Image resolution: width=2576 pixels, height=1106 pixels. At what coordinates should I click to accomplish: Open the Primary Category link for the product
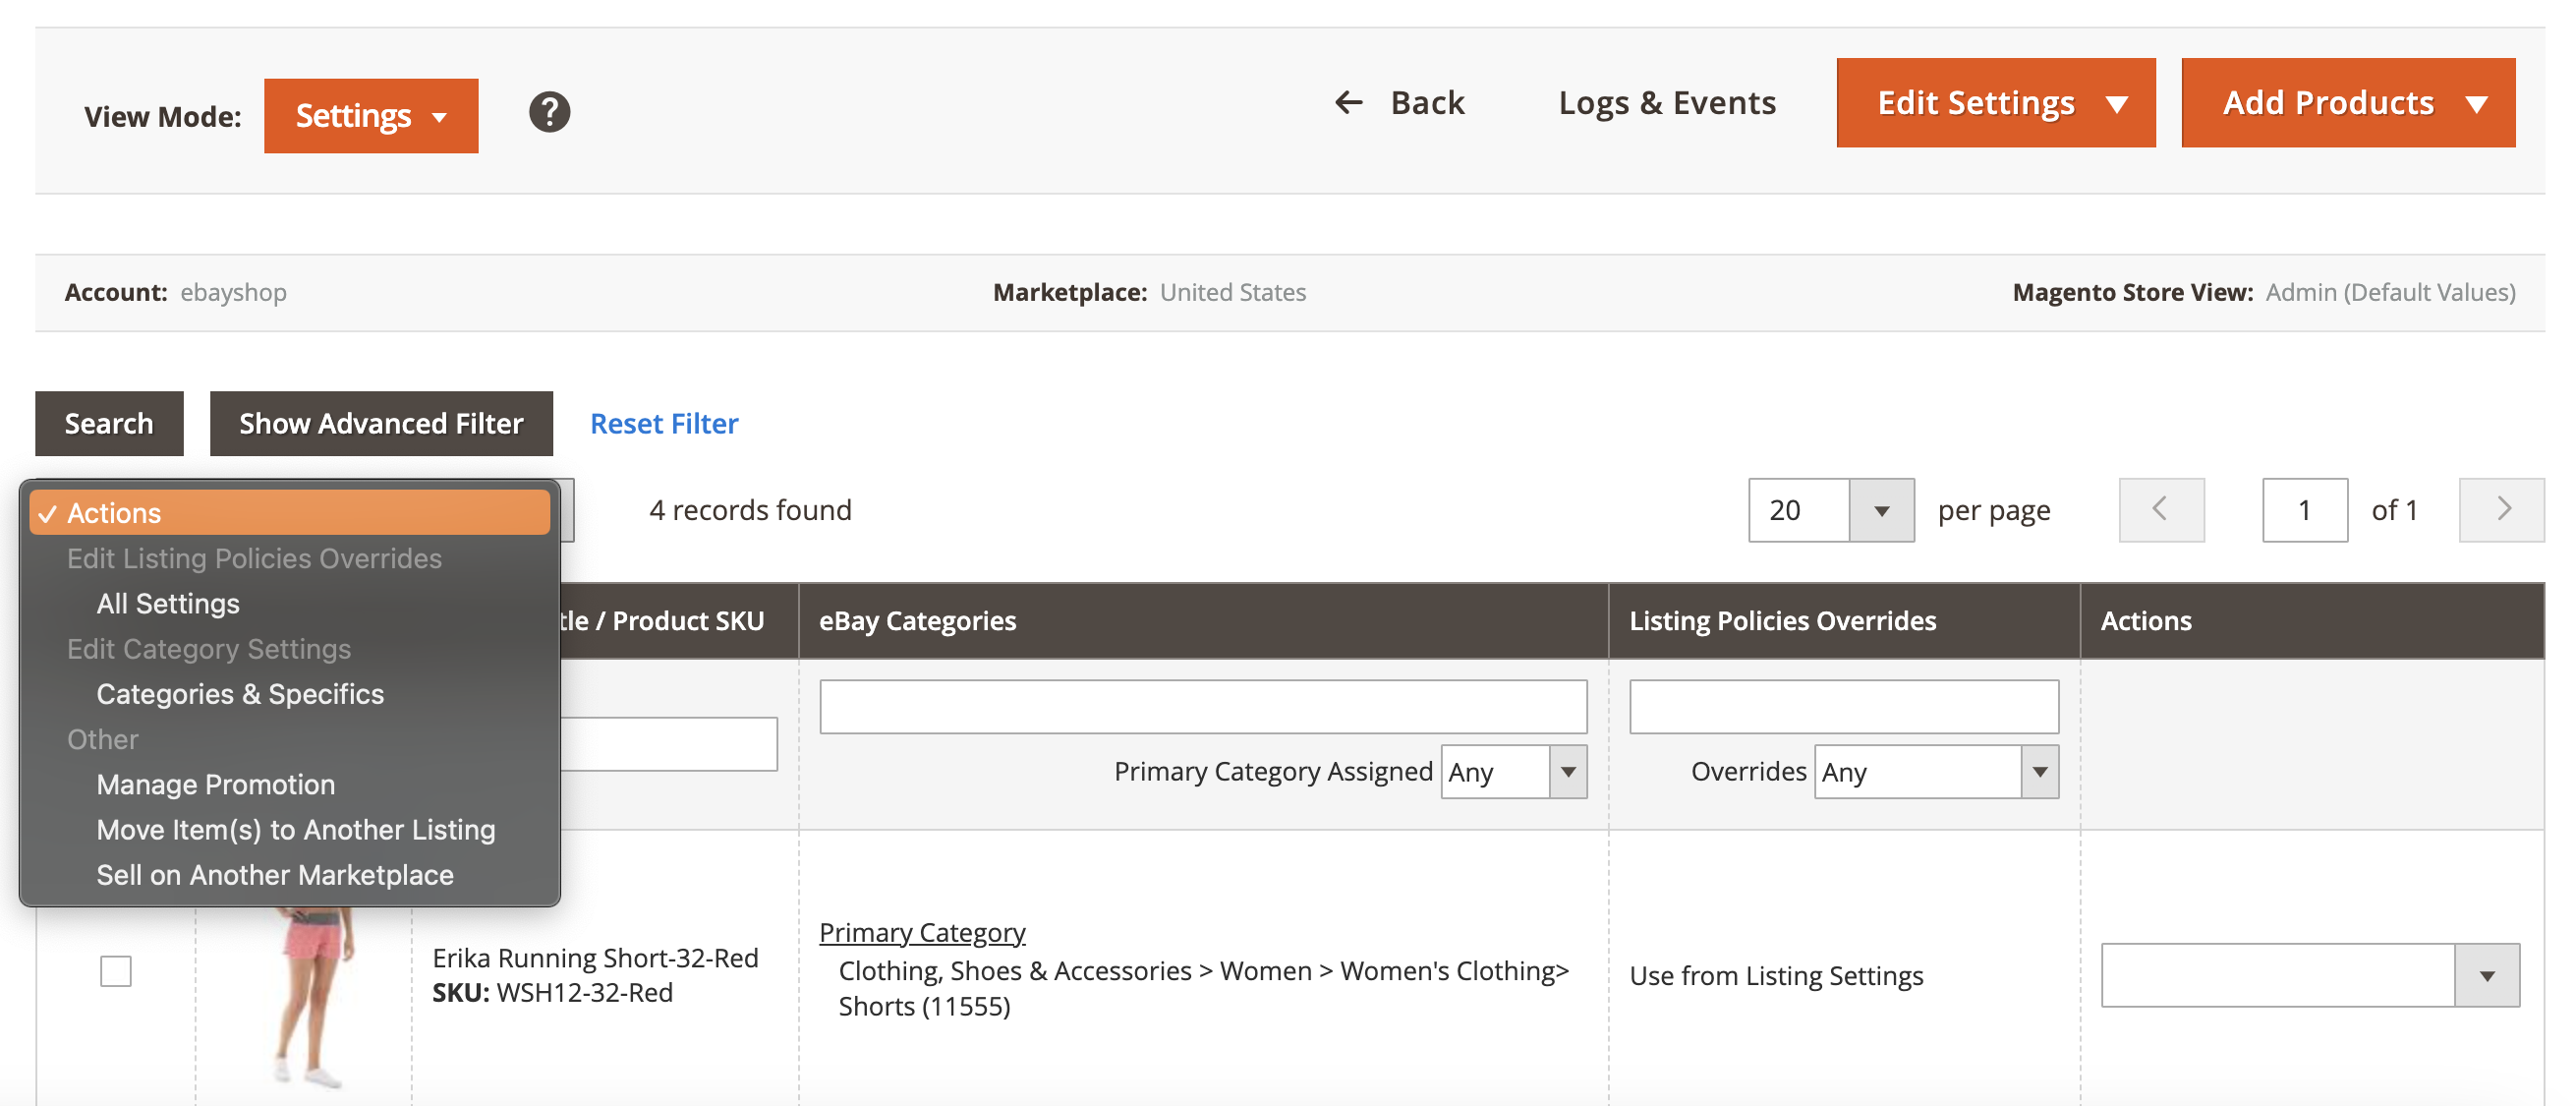(x=922, y=931)
